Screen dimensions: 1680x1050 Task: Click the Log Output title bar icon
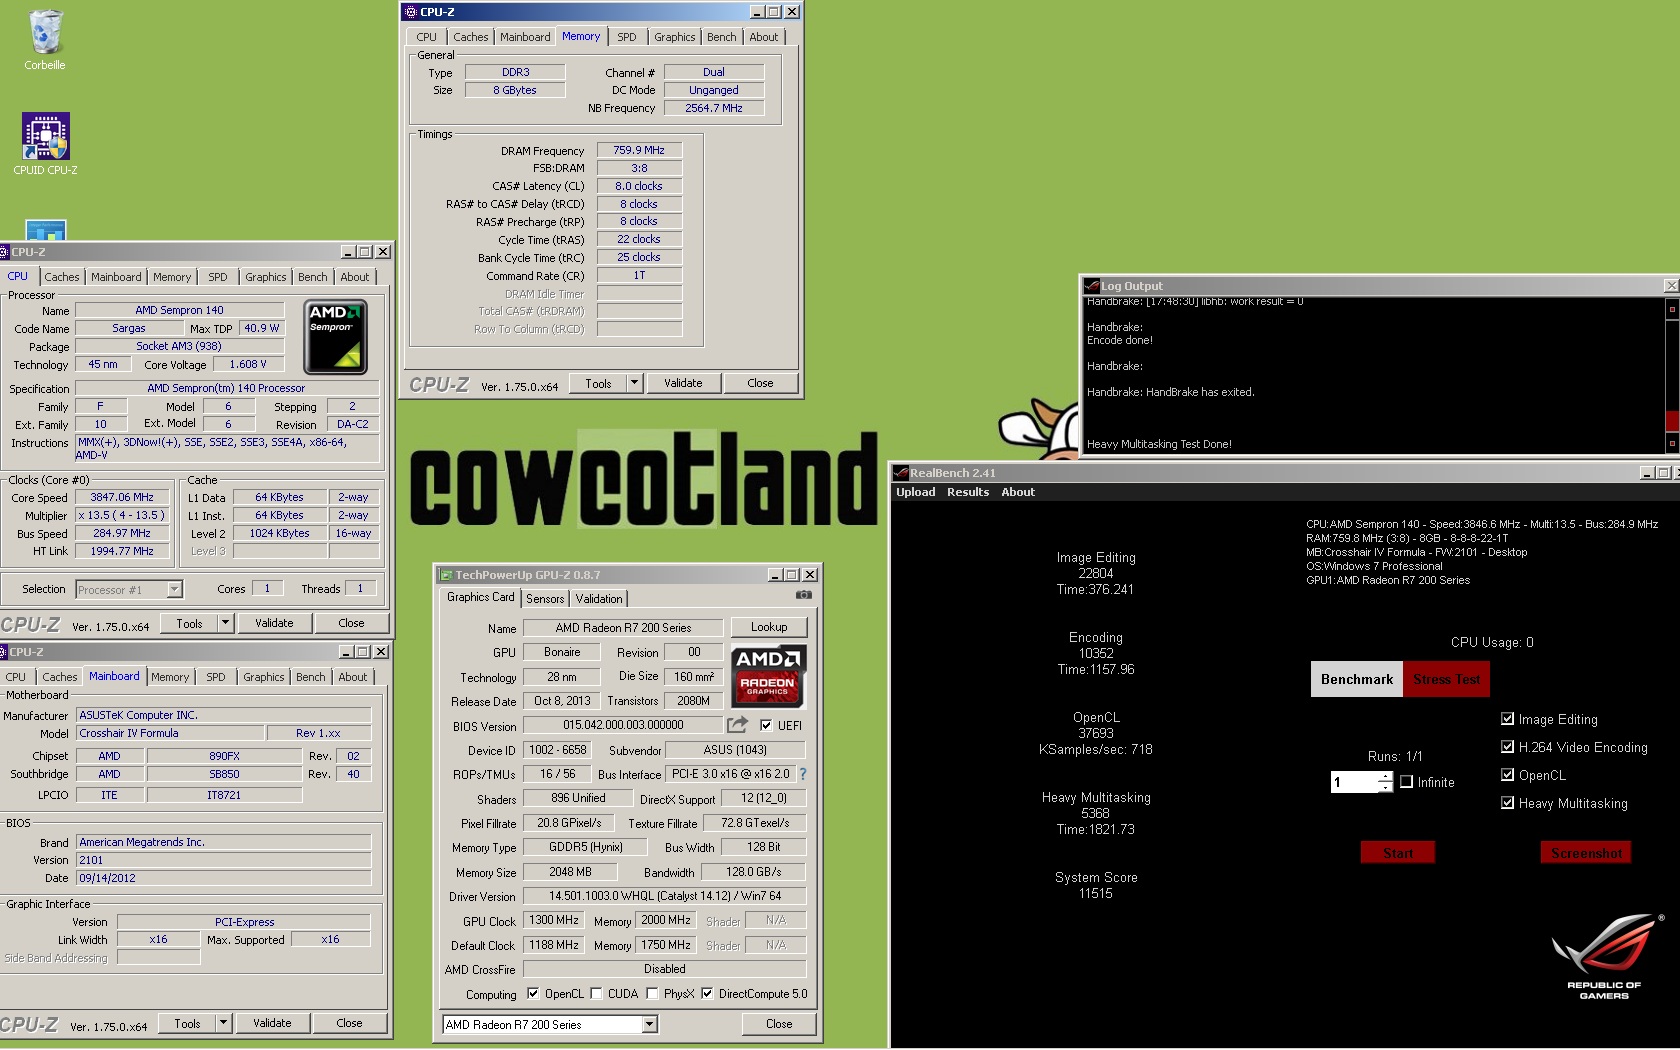1092,286
